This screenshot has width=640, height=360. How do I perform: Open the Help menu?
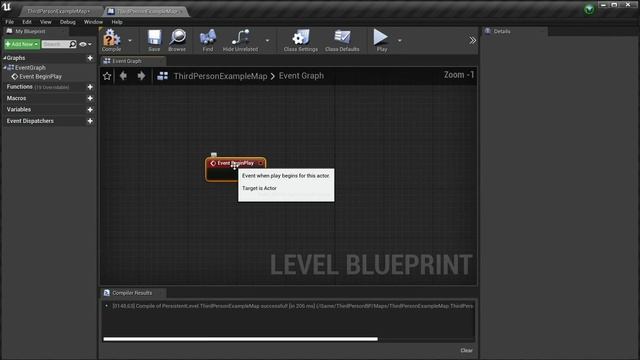coord(117,22)
